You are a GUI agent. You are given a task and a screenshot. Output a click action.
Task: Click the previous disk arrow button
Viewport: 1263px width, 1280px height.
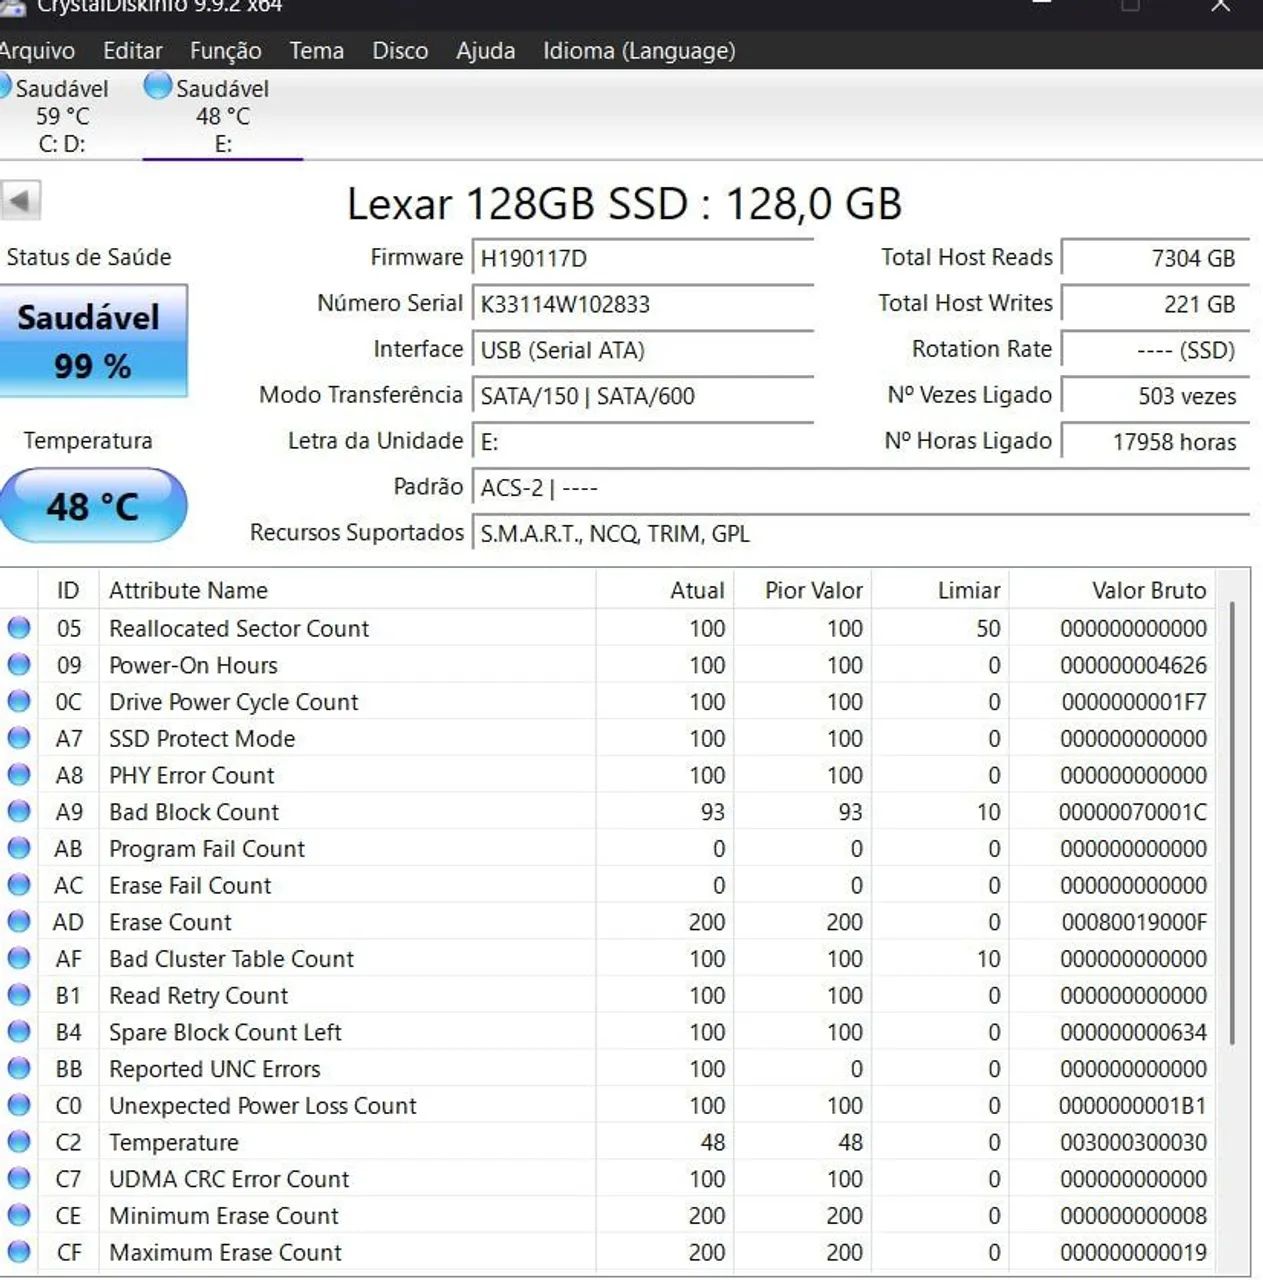pos(20,200)
